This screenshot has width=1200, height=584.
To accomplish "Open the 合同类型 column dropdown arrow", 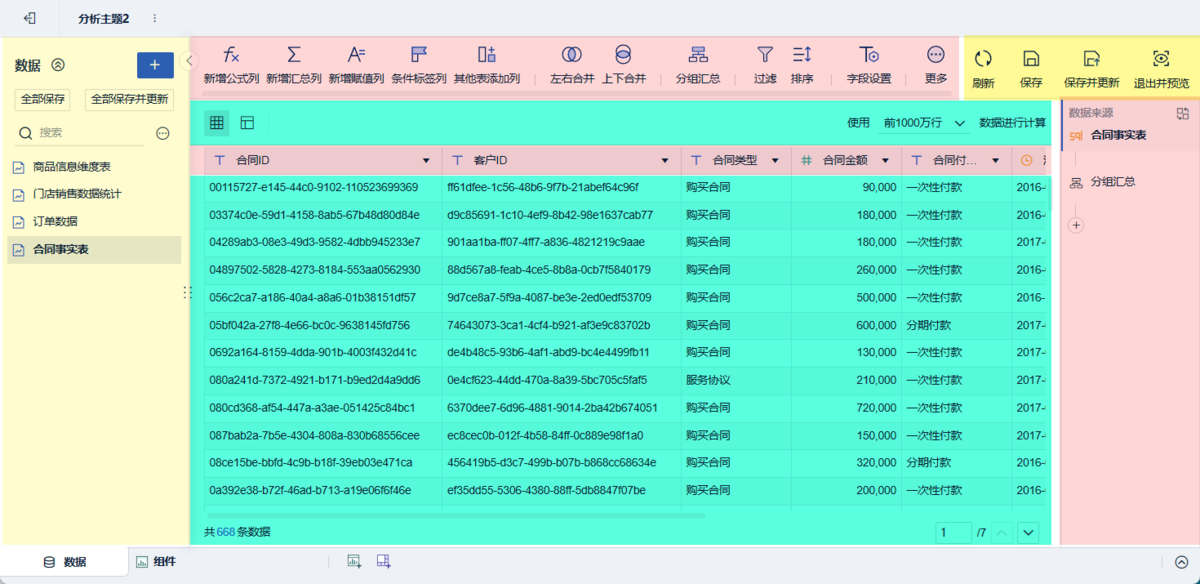I will point(775,160).
